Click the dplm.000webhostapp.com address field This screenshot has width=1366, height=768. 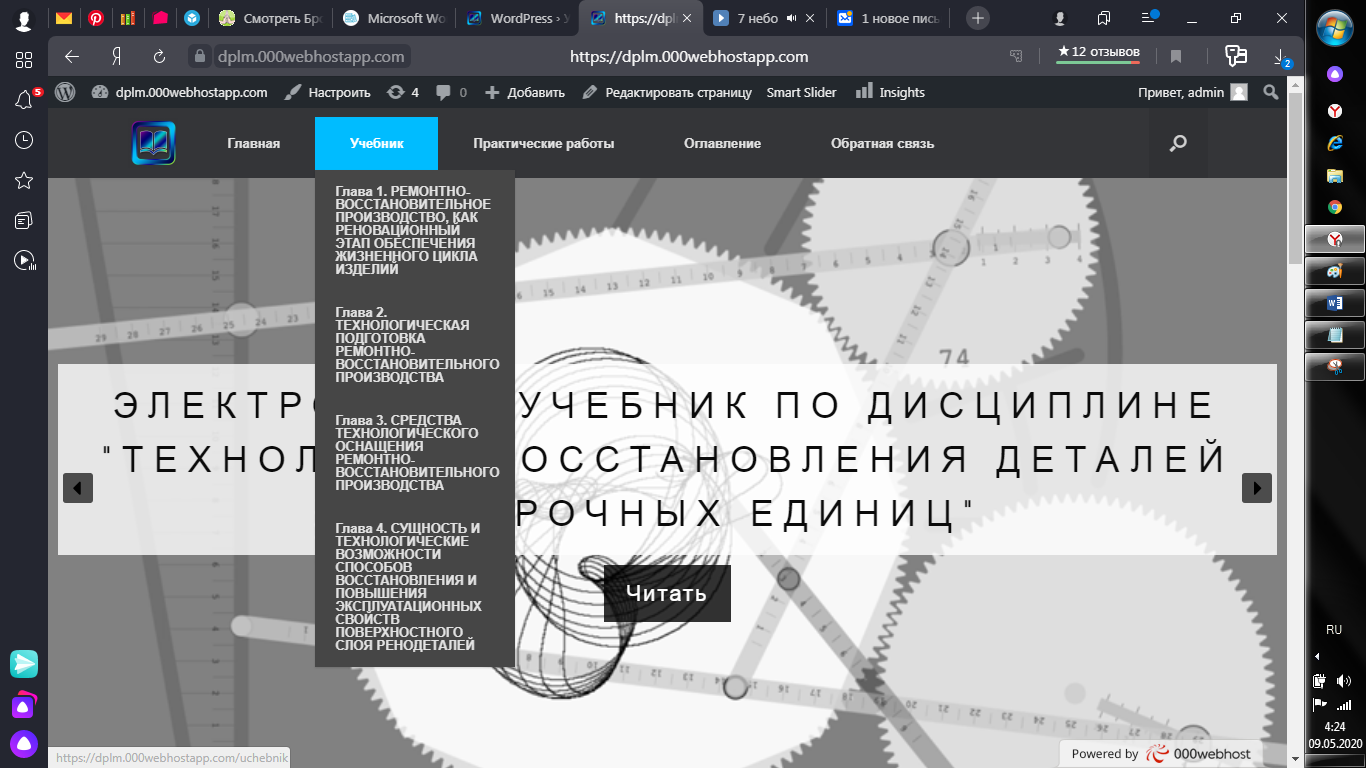click(x=311, y=57)
